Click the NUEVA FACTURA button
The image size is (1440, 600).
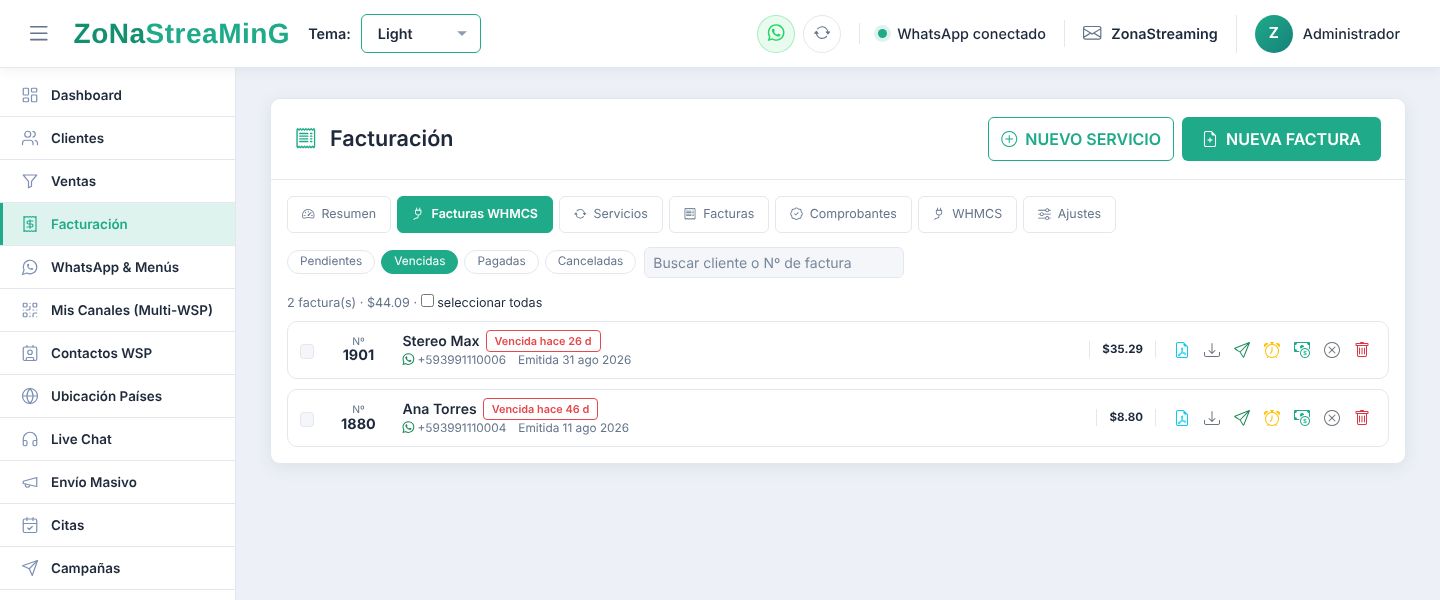1281,139
